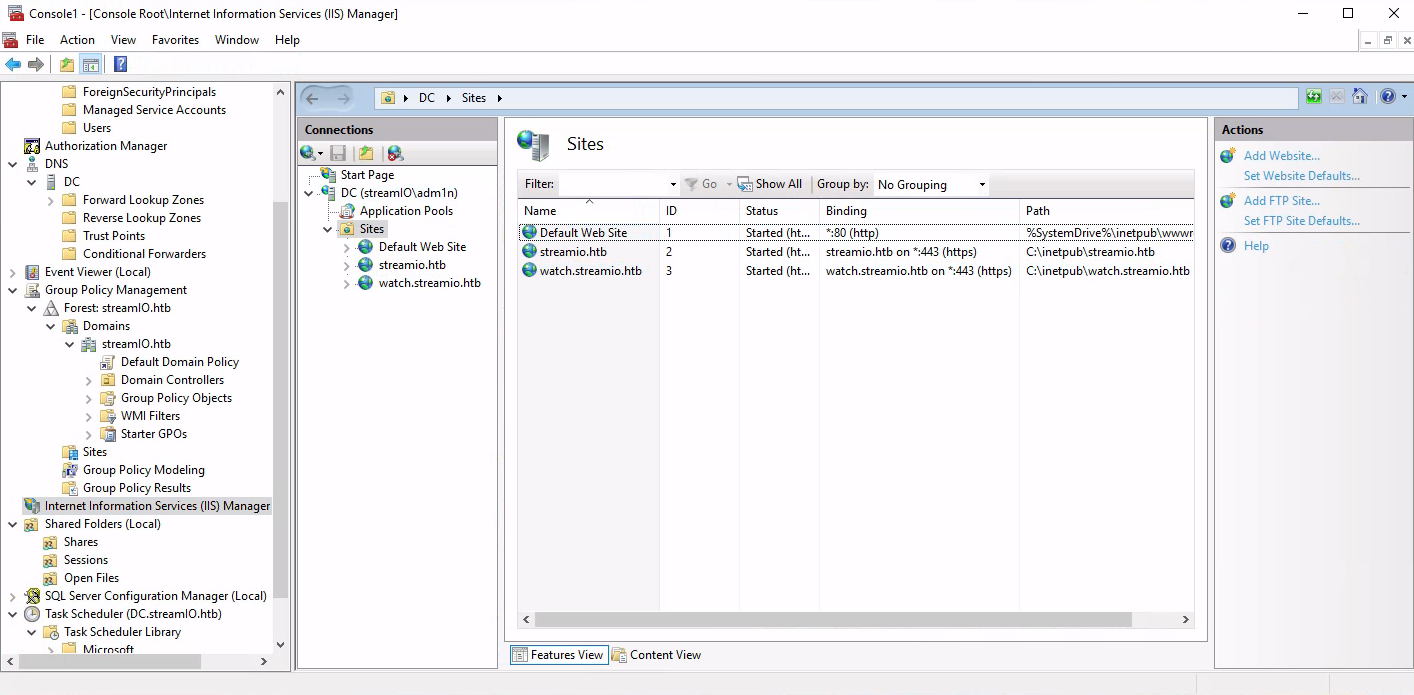Click the Add FTP Site... link

coord(1281,201)
